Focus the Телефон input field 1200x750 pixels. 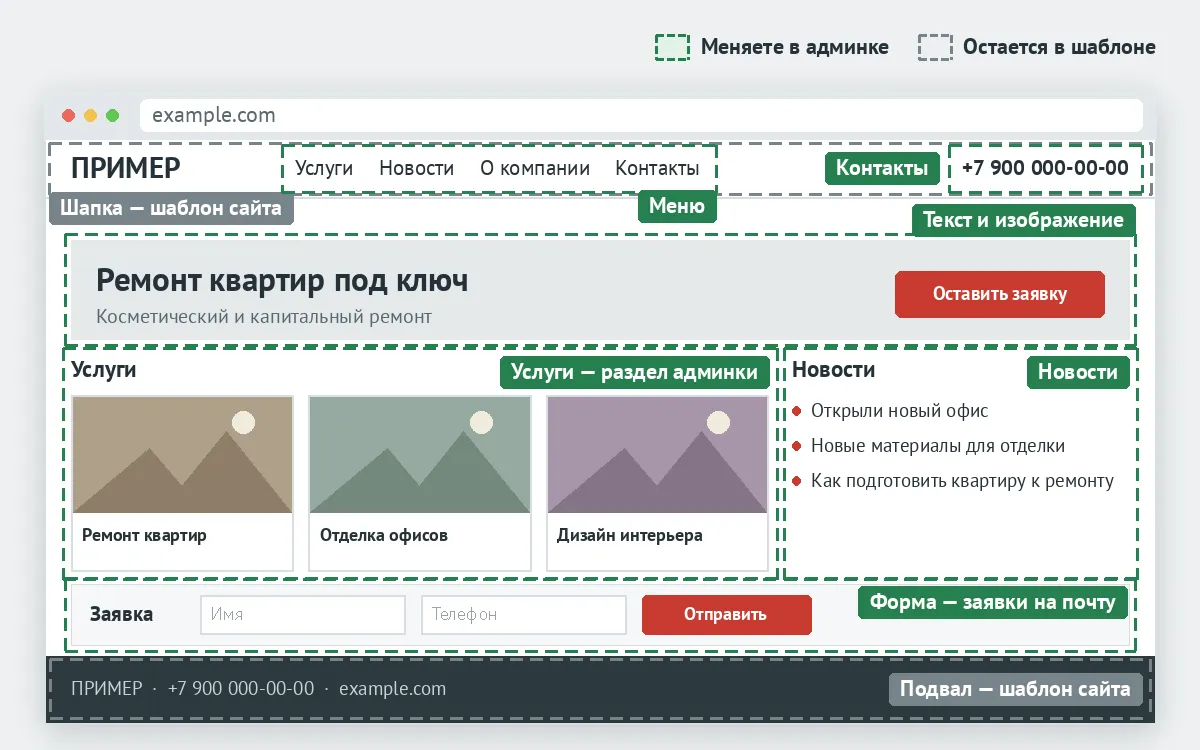[x=524, y=615]
